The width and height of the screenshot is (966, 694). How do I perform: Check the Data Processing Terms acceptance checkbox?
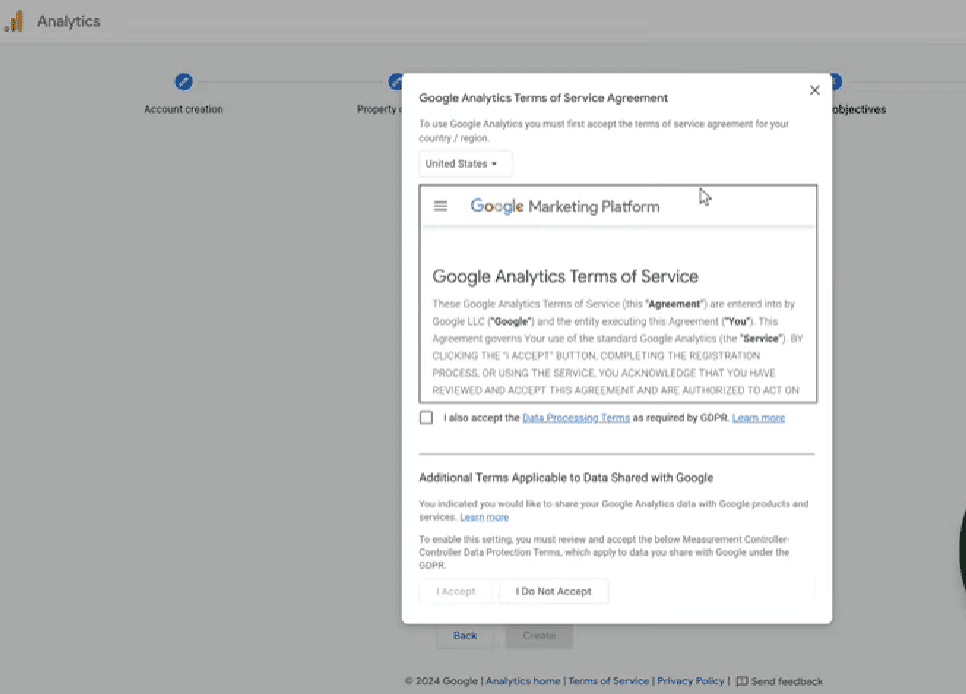pyautogui.click(x=426, y=417)
